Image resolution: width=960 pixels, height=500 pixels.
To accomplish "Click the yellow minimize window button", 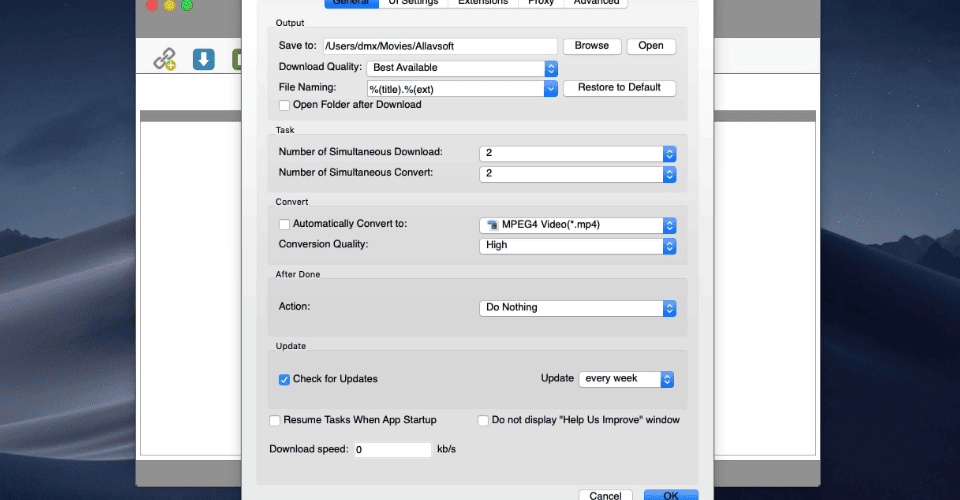I will coord(170,6).
